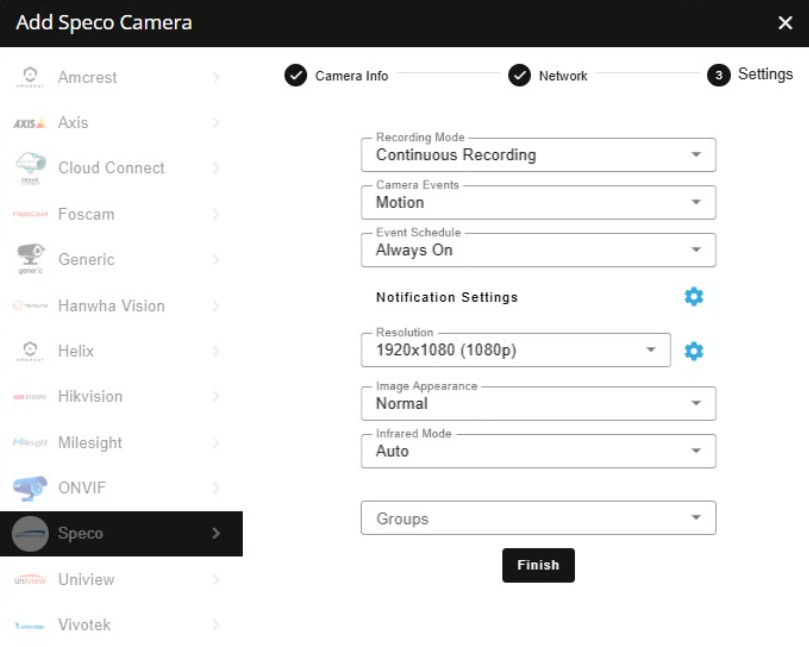The image size is (809, 647).
Task: Click the Add Speco Camera title
Action: [104, 23]
